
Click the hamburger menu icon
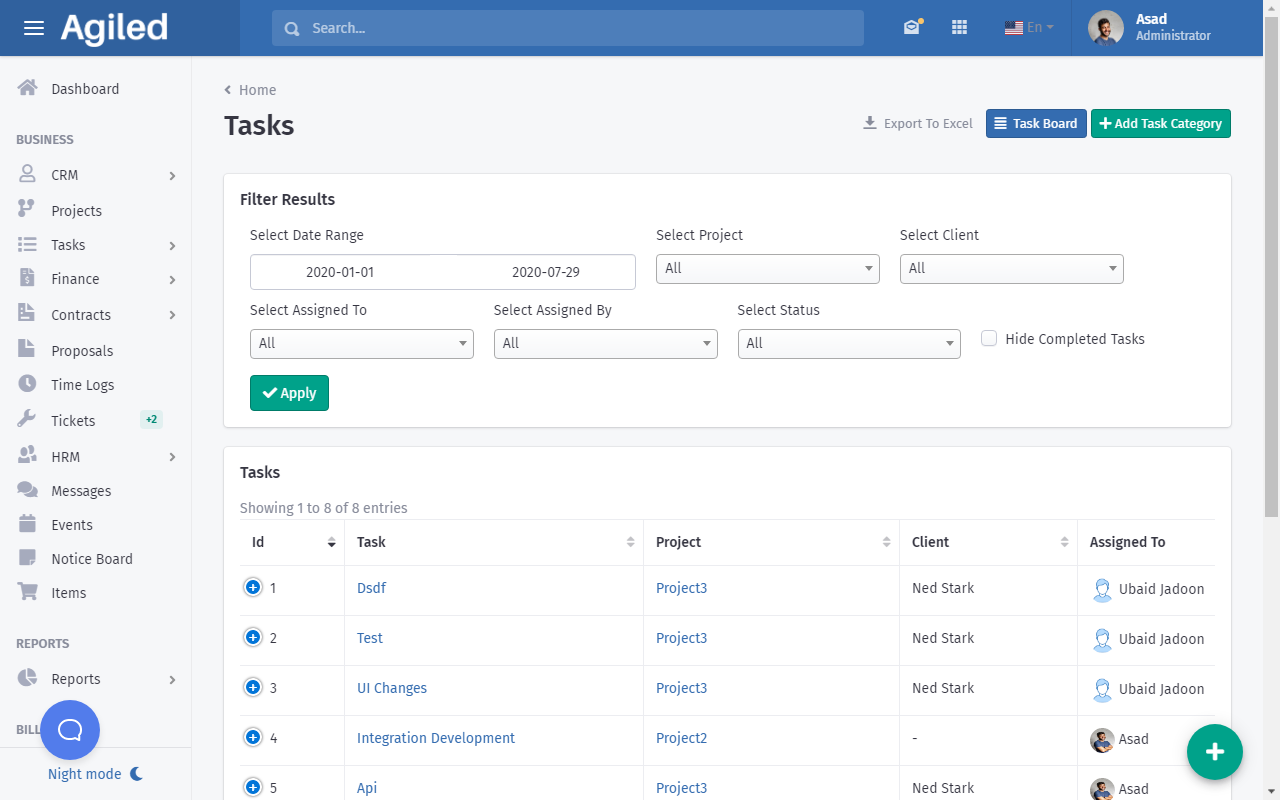(x=34, y=28)
